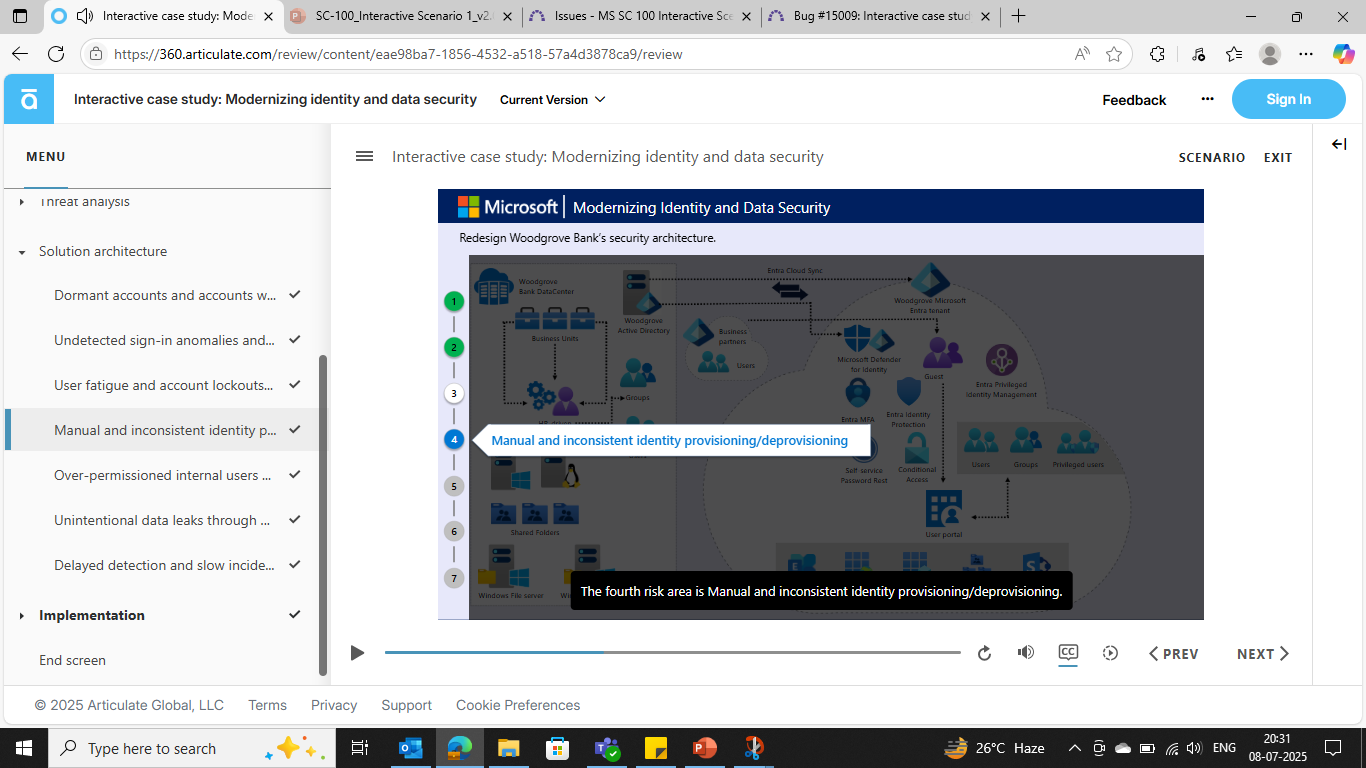Image resolution: width=1366 pixels, height=768 pixels.
Task: Toggle read aloud in address bar
Action: (x=1082, y=54)
